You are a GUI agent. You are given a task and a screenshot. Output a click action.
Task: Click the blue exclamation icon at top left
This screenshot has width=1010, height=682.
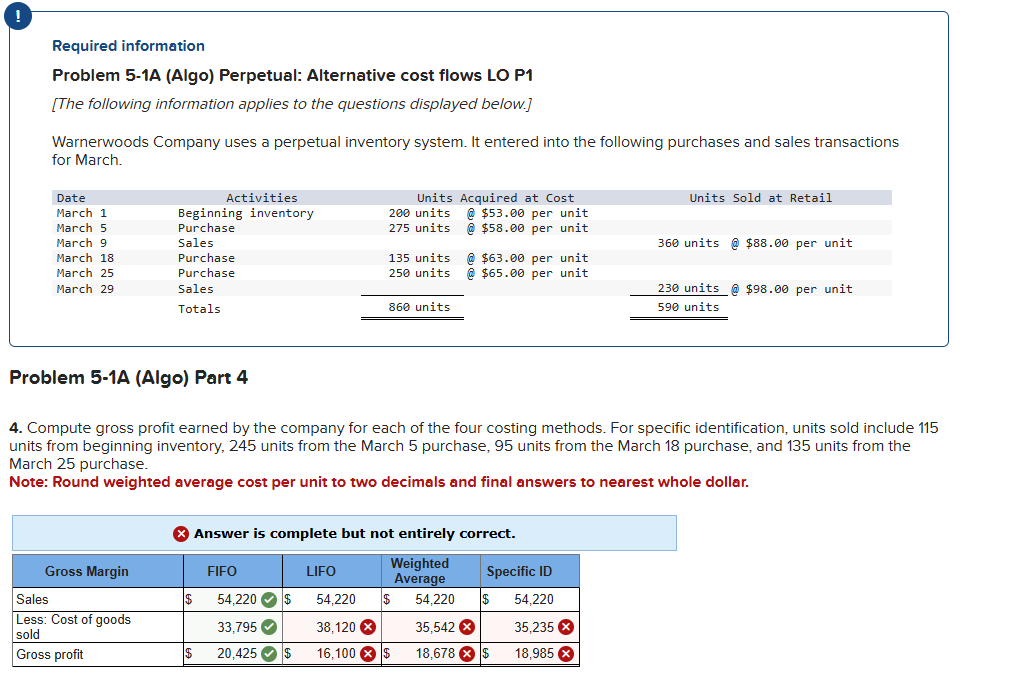click(x=19, y=17)
